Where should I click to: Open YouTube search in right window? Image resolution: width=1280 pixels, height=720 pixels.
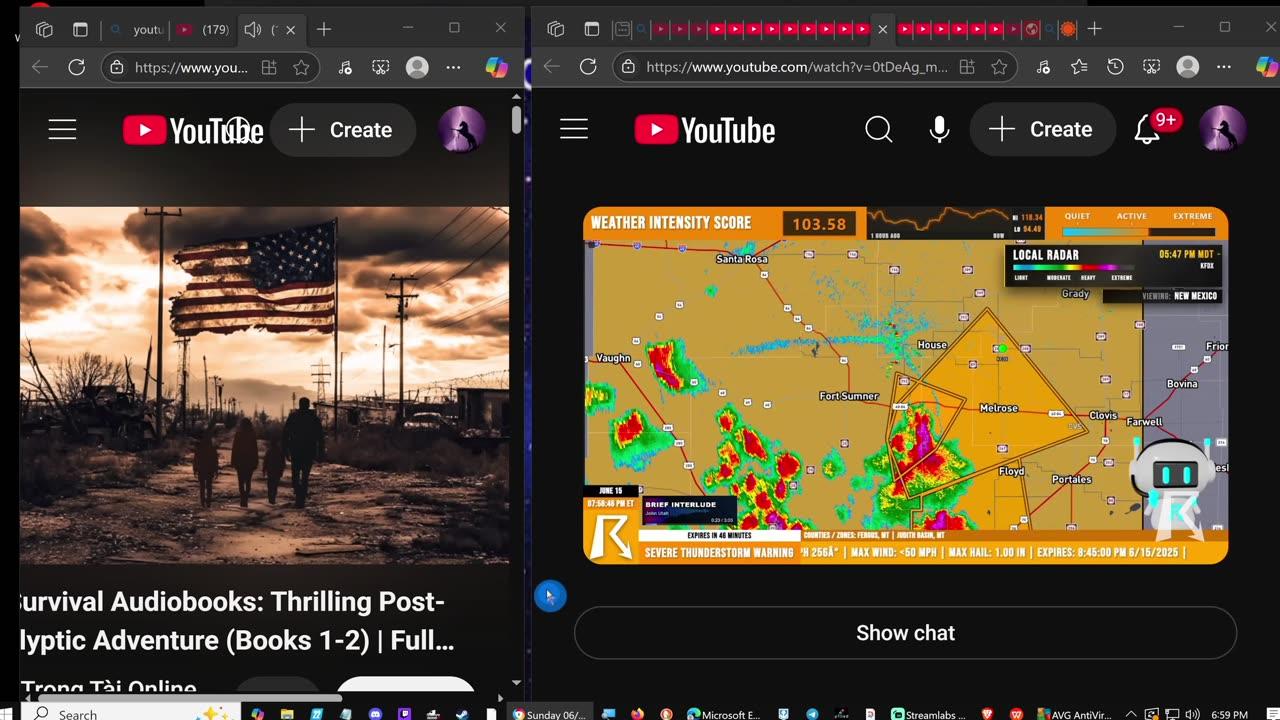pos(879,129)
